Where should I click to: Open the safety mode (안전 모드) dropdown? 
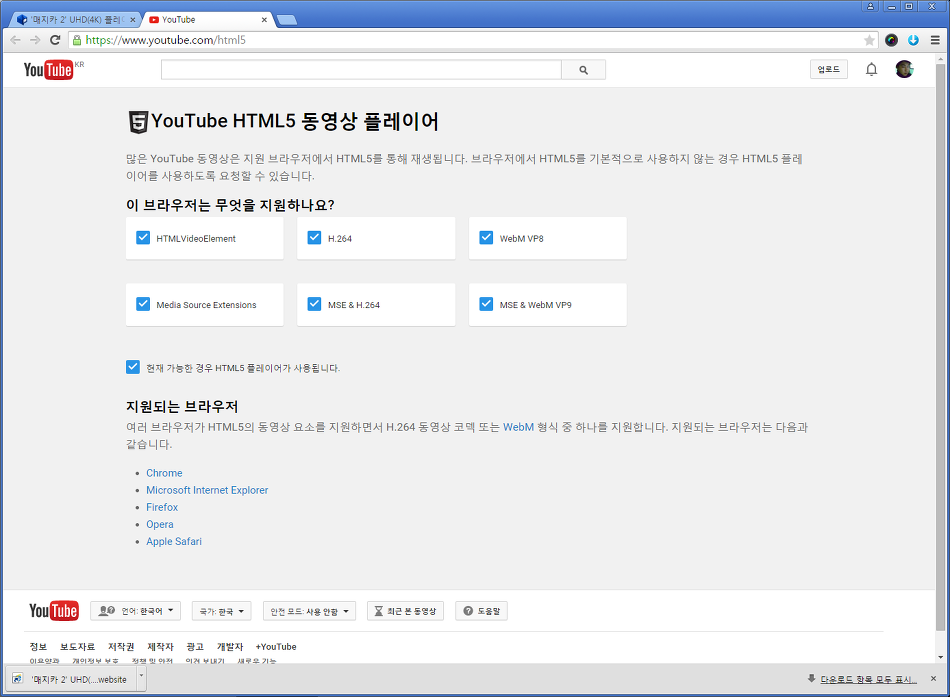pos(309,611)
